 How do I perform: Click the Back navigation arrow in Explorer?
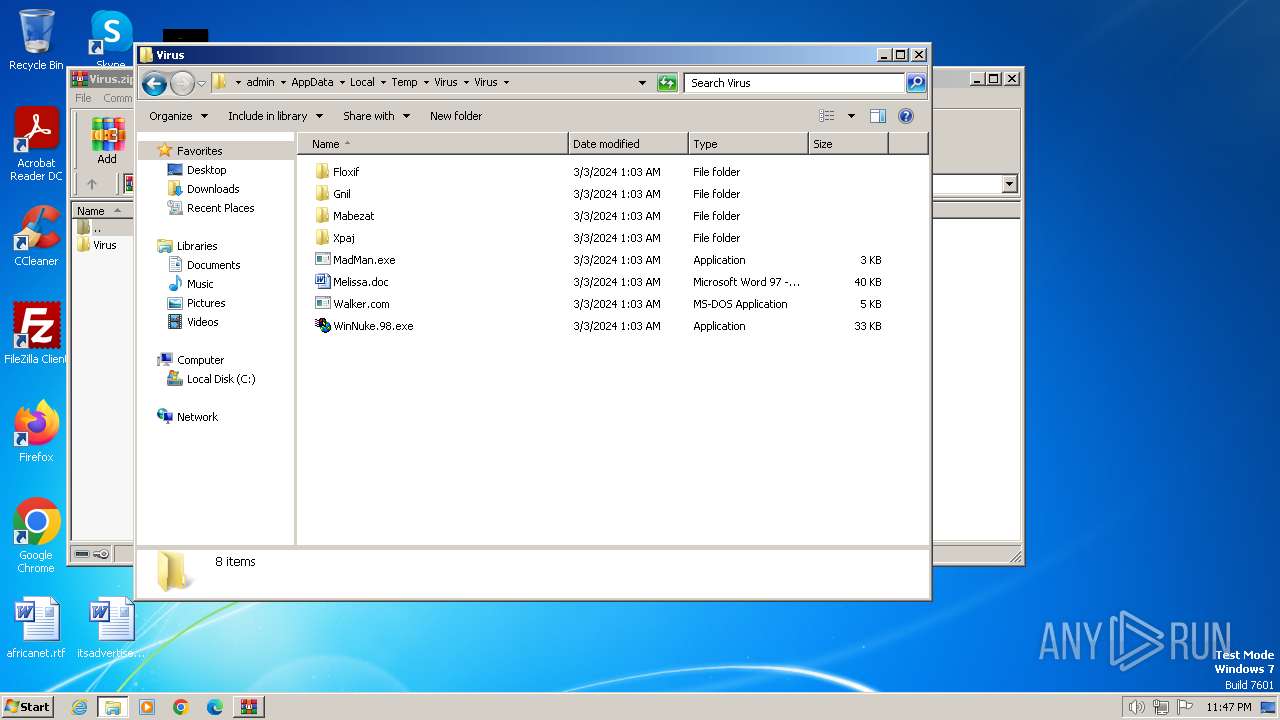coord(154,83)
